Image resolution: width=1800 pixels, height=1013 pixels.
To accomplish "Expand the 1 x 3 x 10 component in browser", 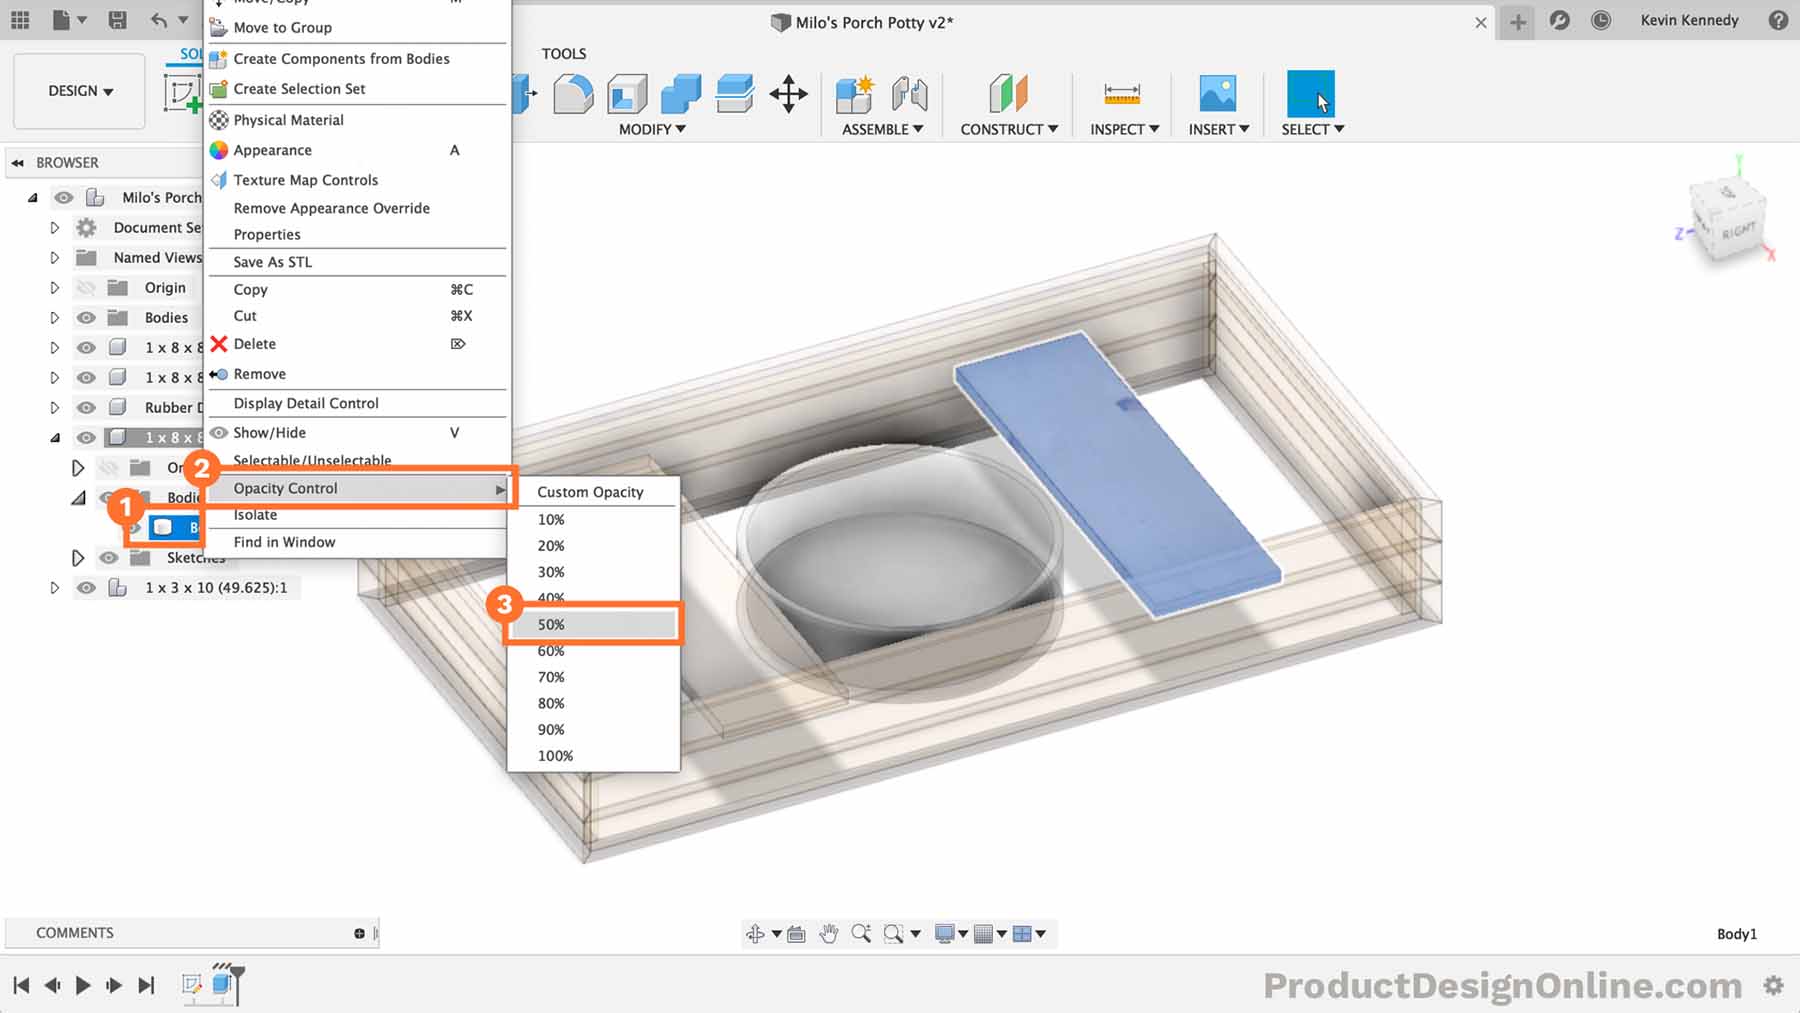I will coord(55,587).
